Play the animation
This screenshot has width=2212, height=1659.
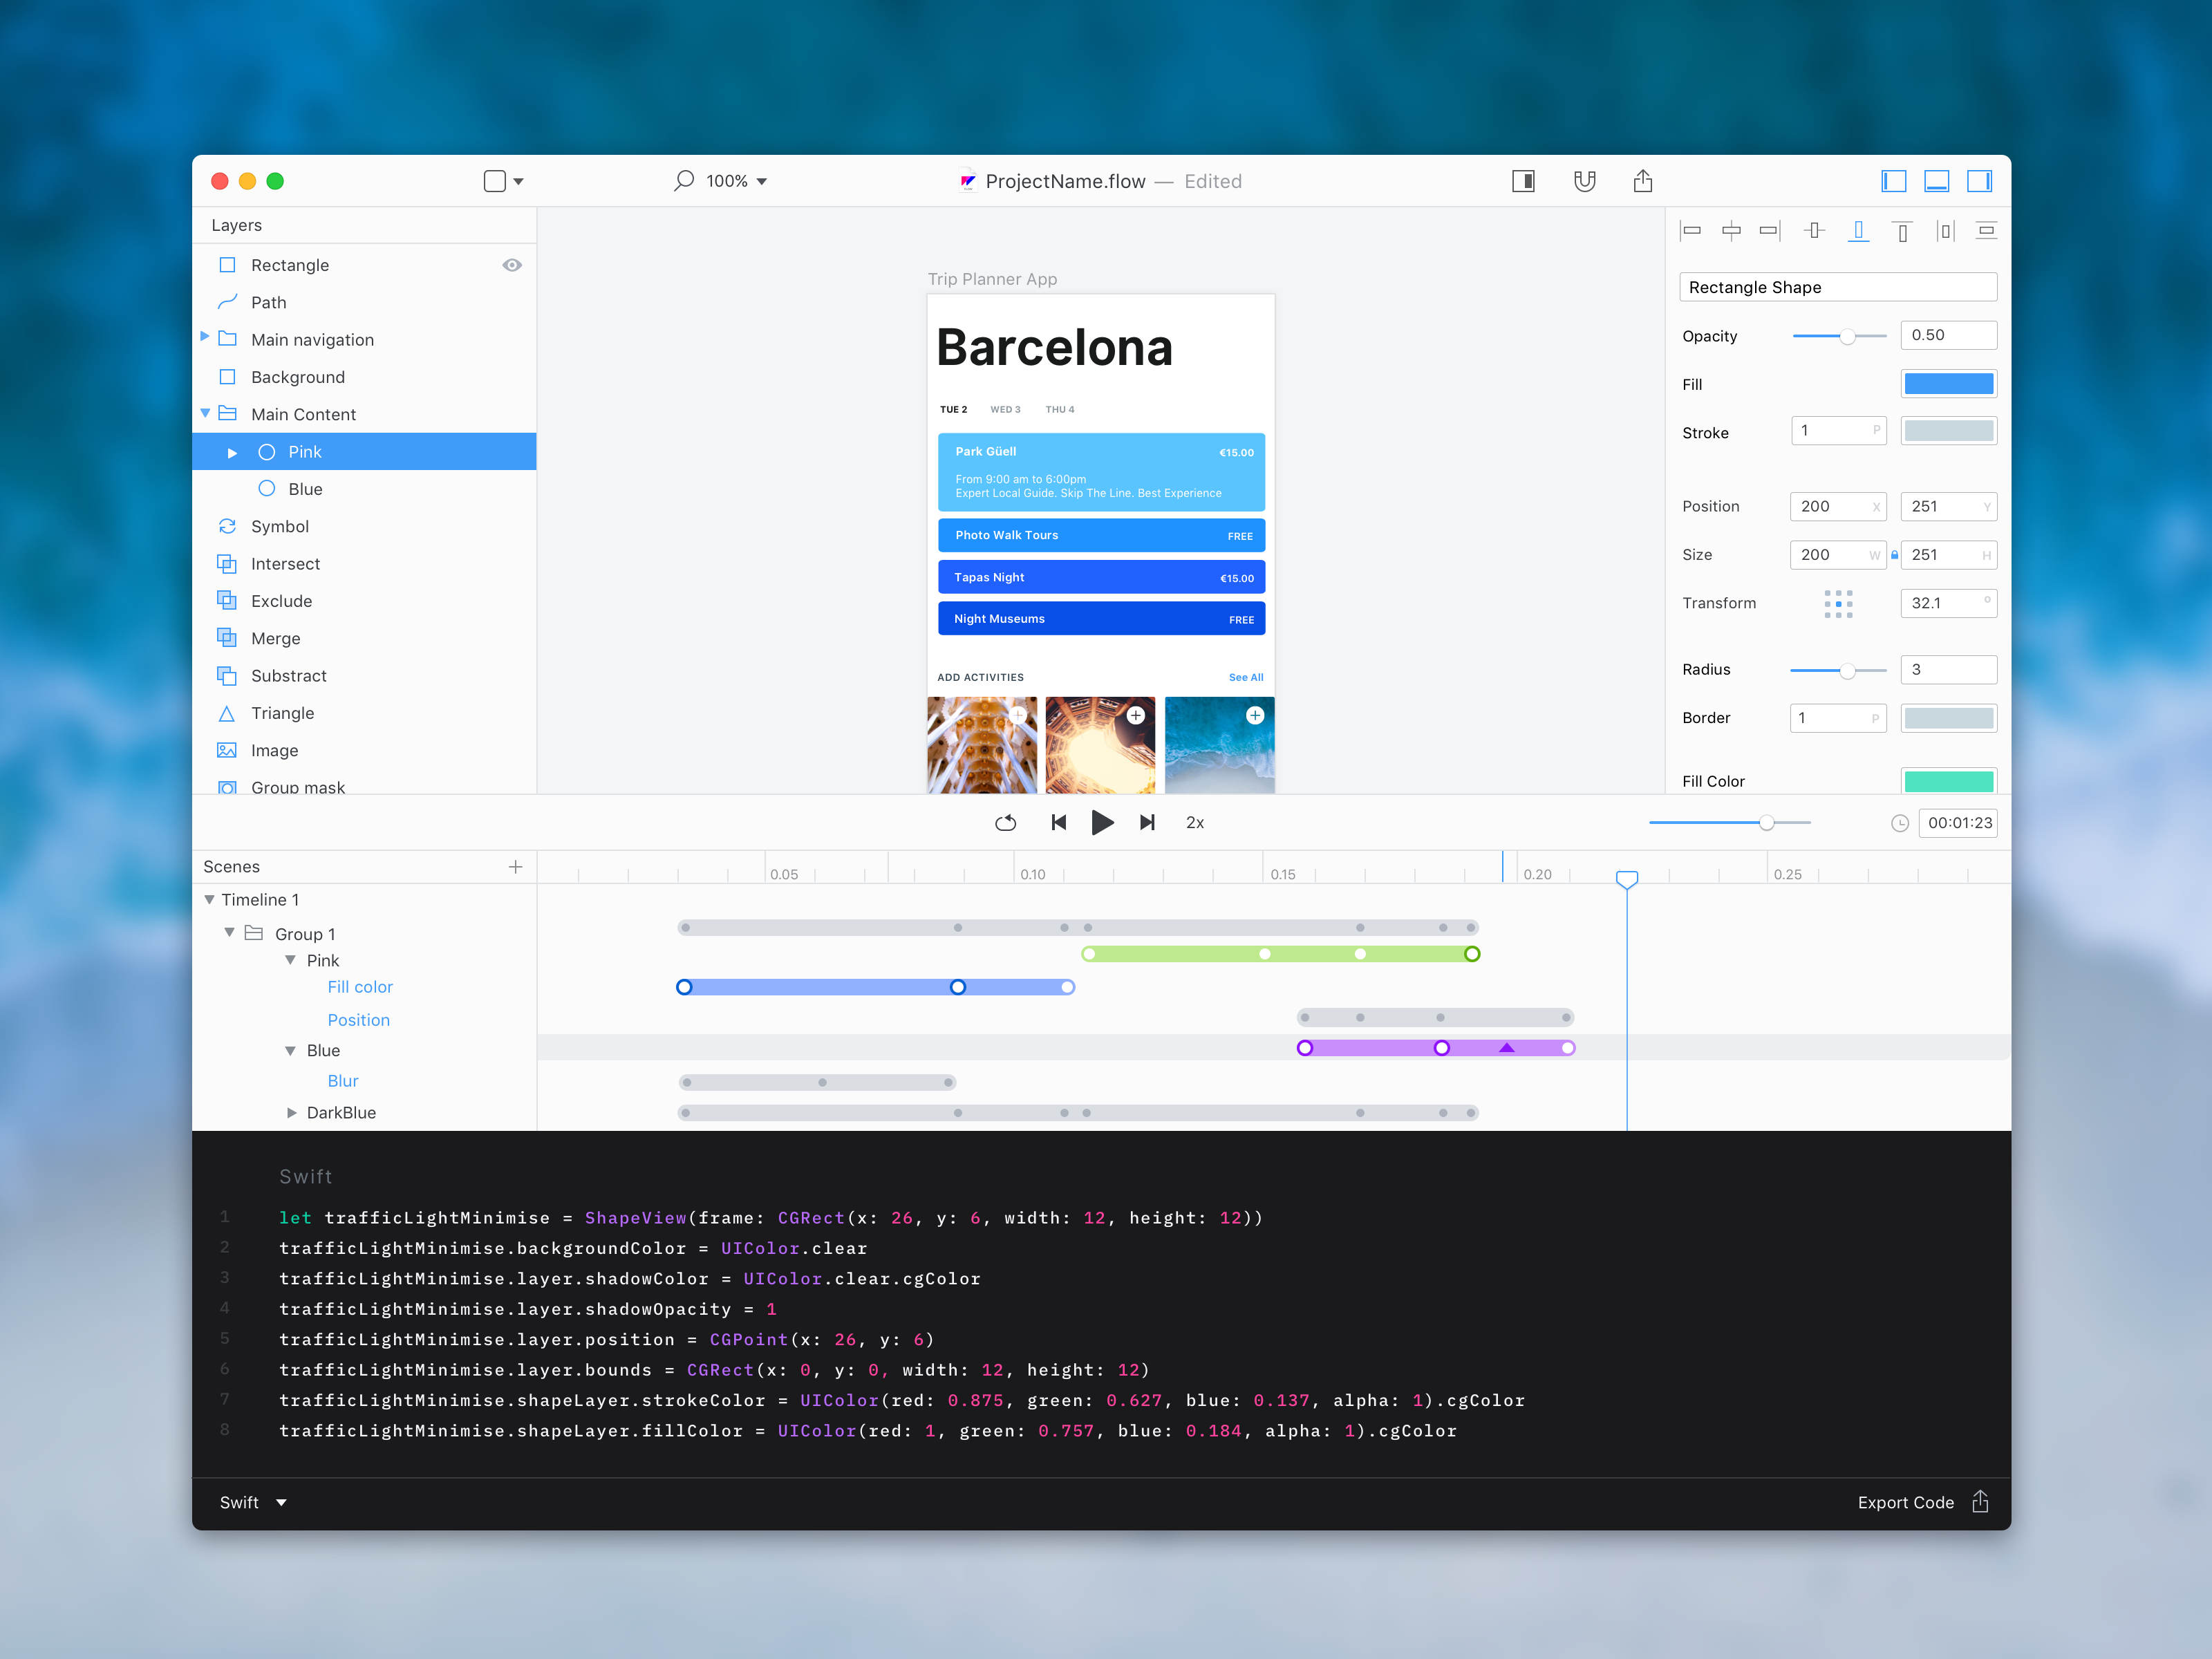click(1102, 822)
